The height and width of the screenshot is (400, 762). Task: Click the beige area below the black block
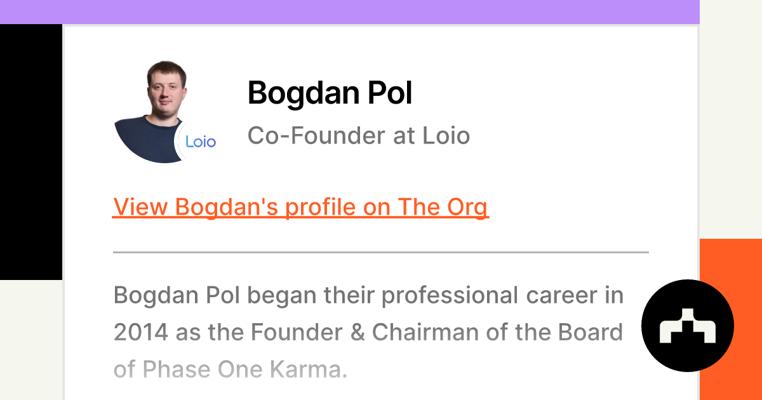(x=30, y=340)
